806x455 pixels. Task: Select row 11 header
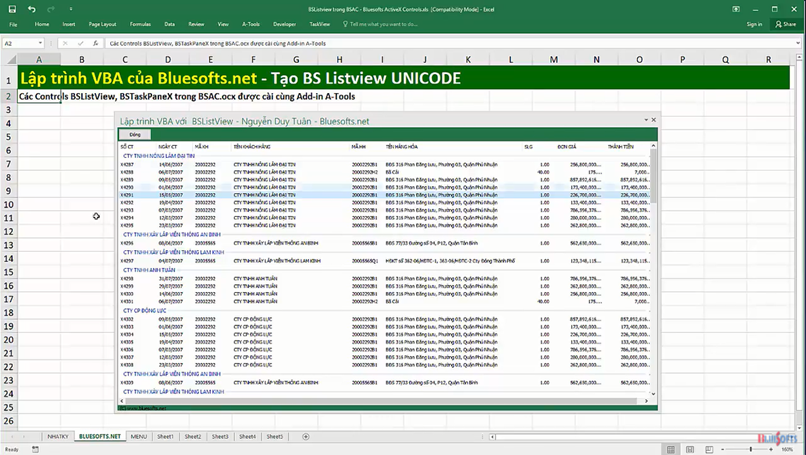[9, 218]
